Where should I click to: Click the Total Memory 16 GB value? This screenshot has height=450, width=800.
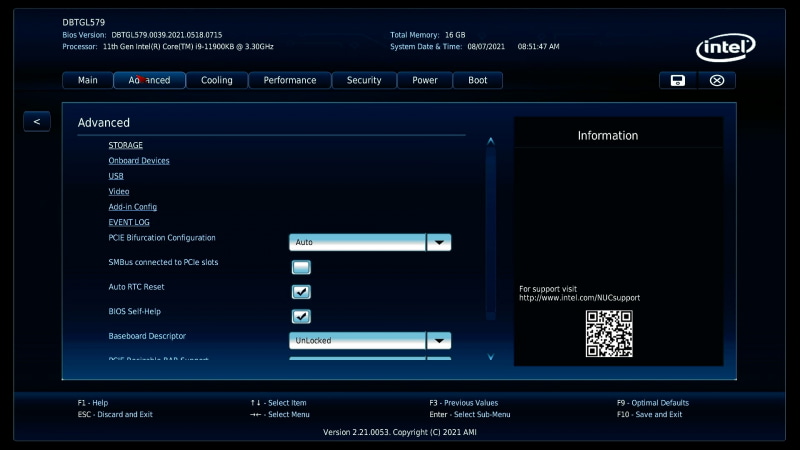(x=455, y=35)
